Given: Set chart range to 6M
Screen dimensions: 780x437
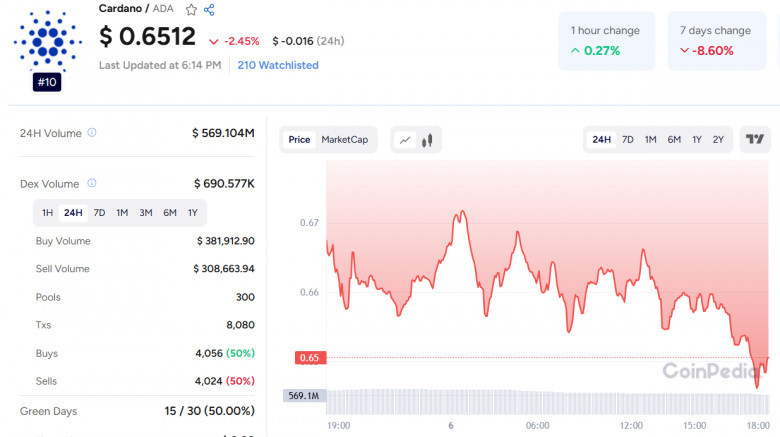Looking at the screenshot, I should coord(674,140).
